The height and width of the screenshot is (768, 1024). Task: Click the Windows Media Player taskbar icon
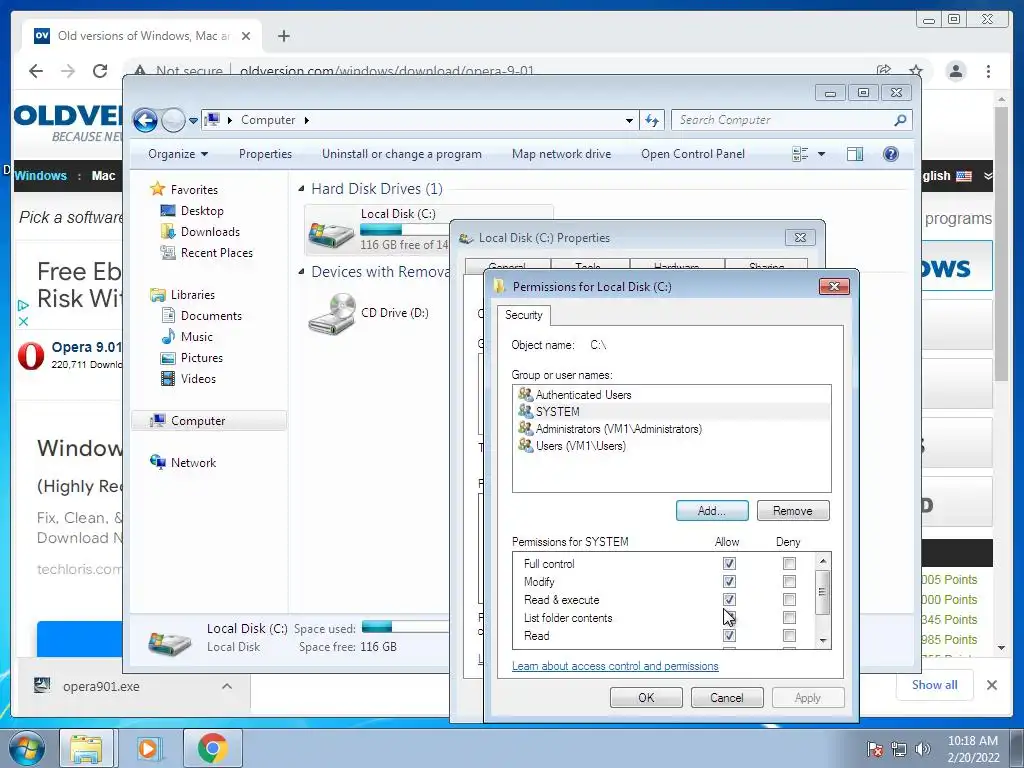pos(148,748)
